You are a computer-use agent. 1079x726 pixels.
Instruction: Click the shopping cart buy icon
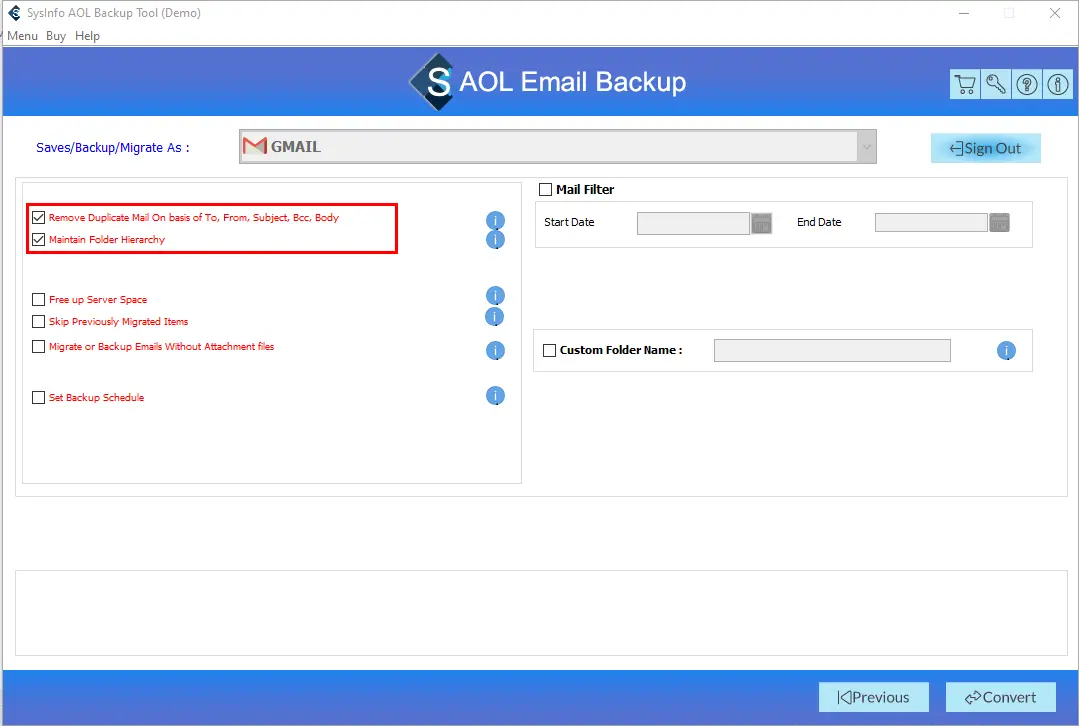965,85
